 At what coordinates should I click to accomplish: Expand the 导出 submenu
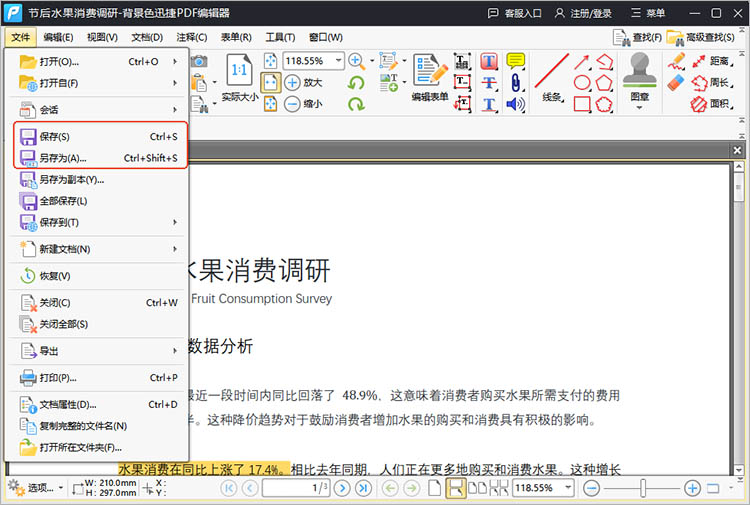[99, 351]
